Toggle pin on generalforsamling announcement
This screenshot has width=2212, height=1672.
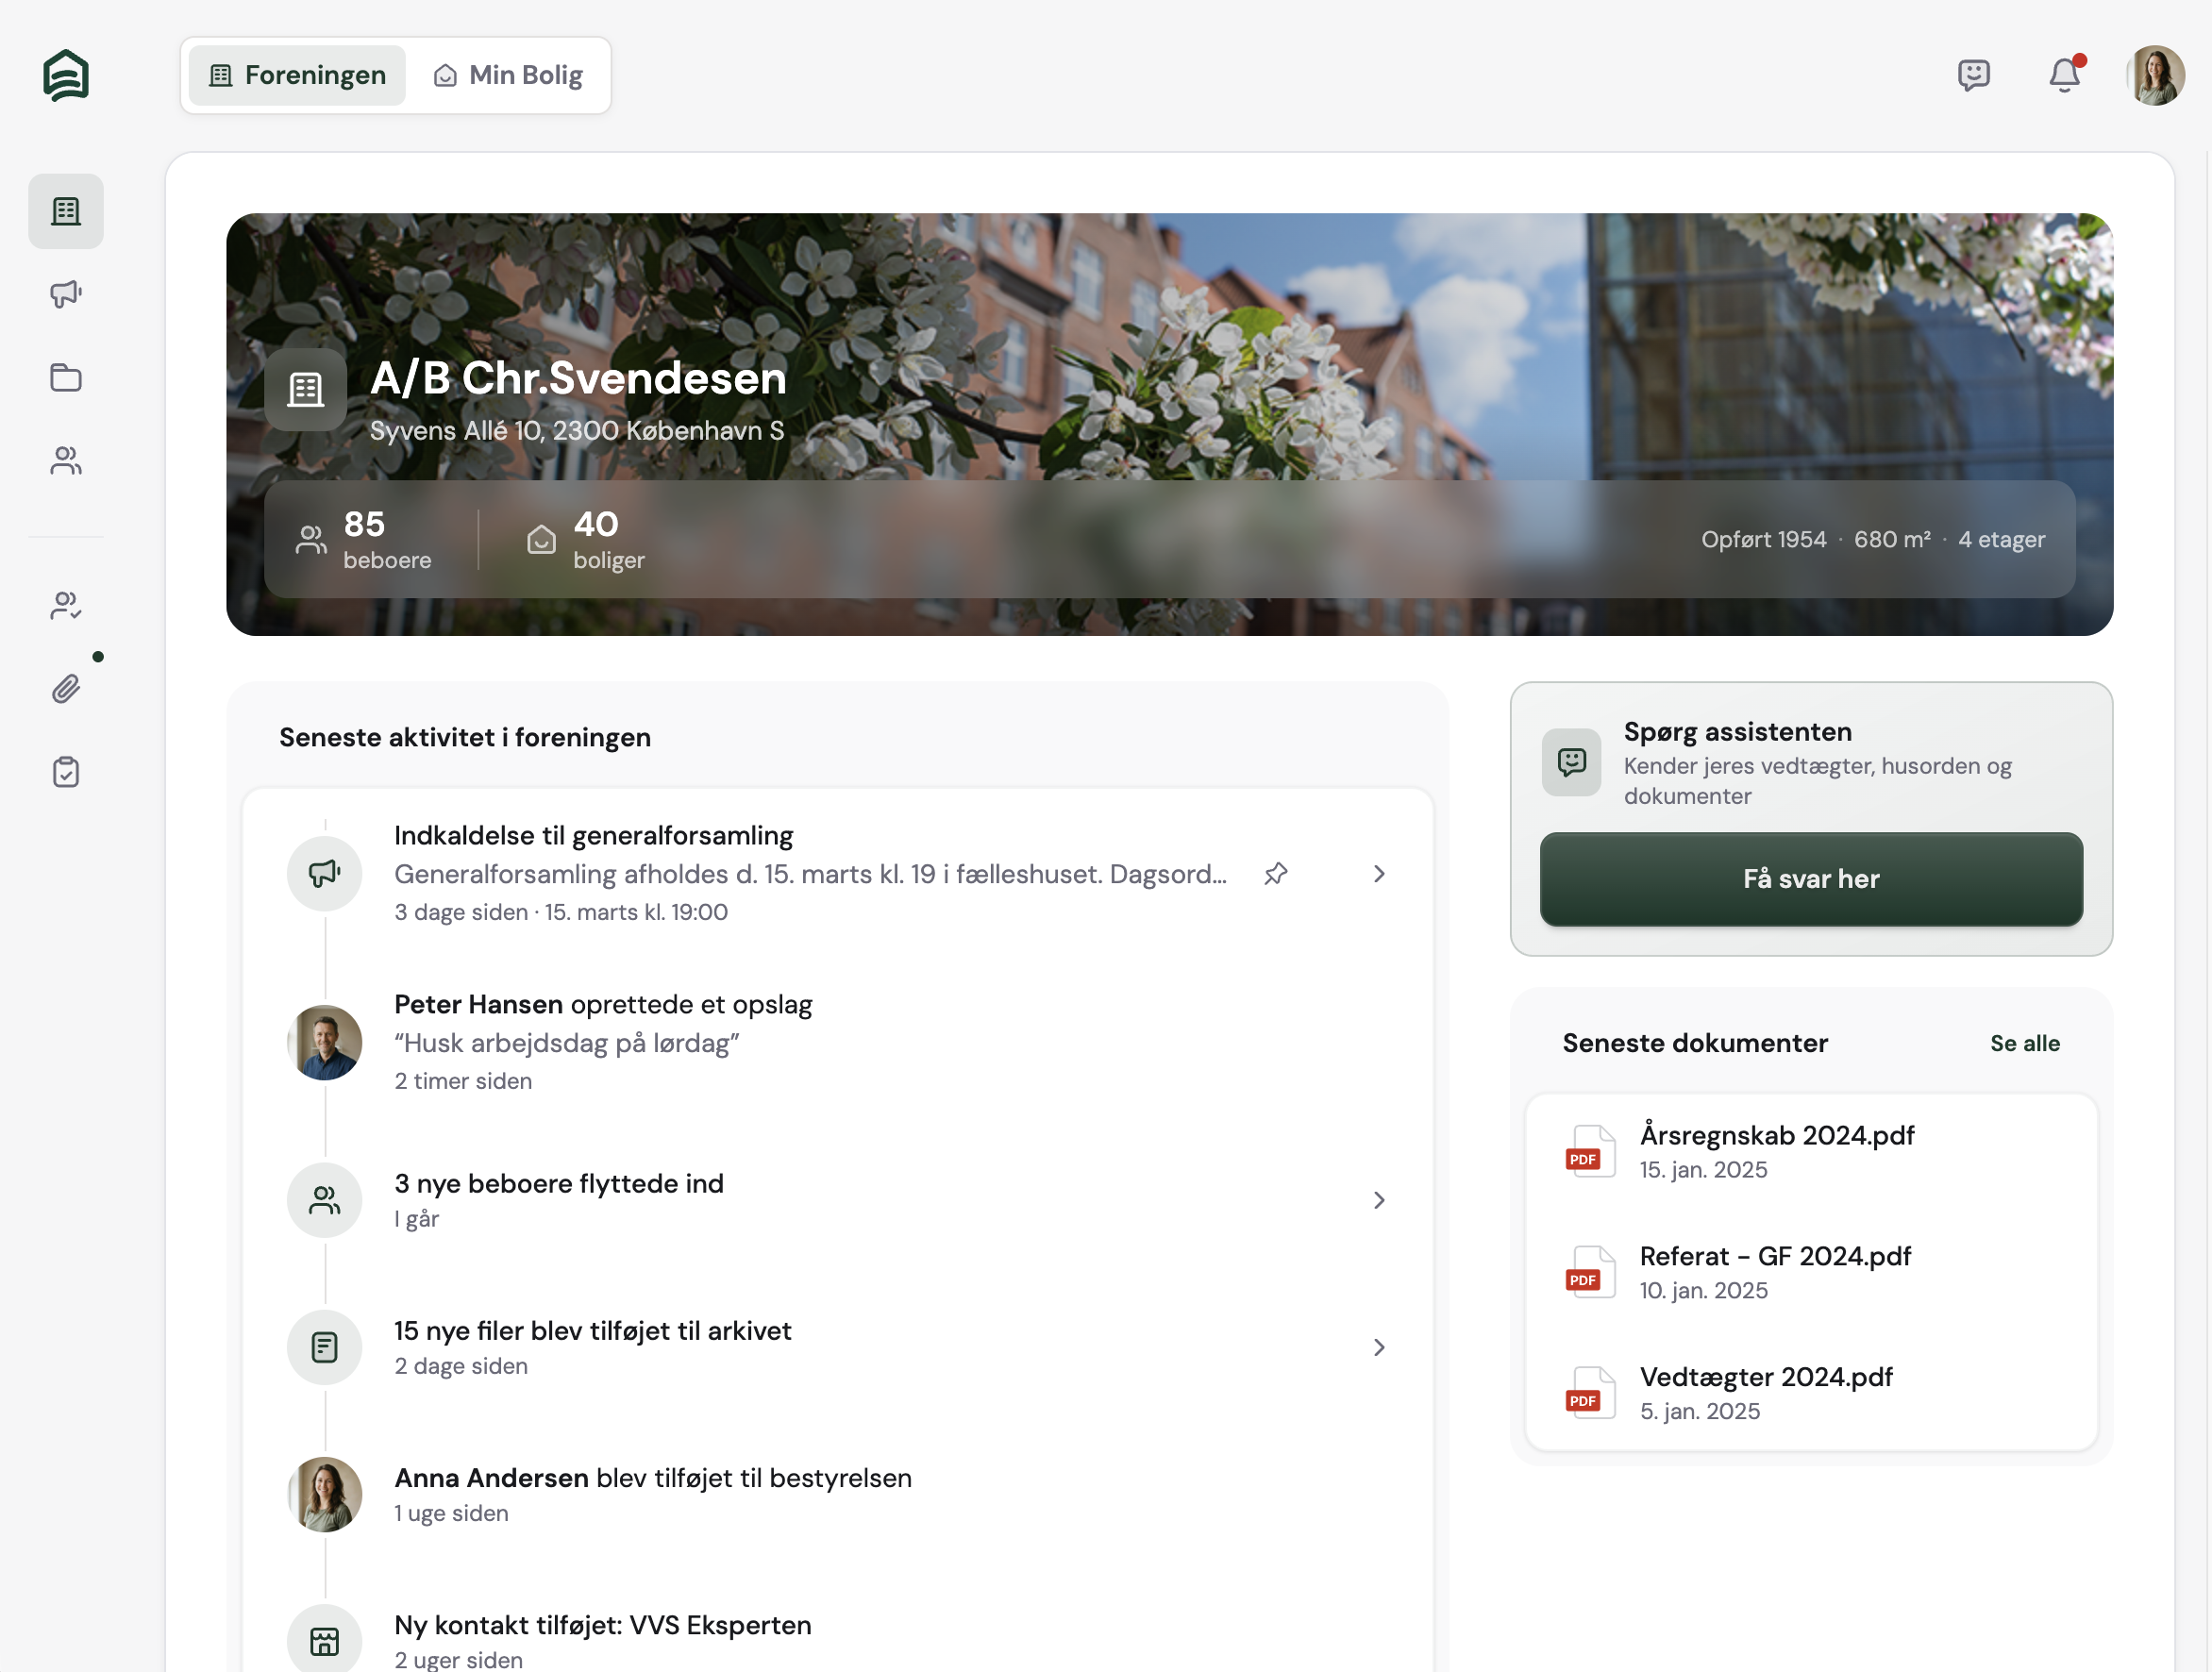click(x=1275, y=874)
